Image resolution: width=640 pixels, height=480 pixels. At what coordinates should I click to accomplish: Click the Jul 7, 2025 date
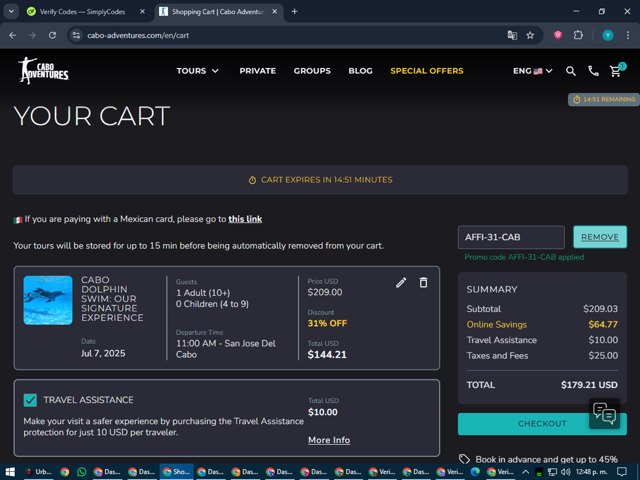tap(103, 353)
